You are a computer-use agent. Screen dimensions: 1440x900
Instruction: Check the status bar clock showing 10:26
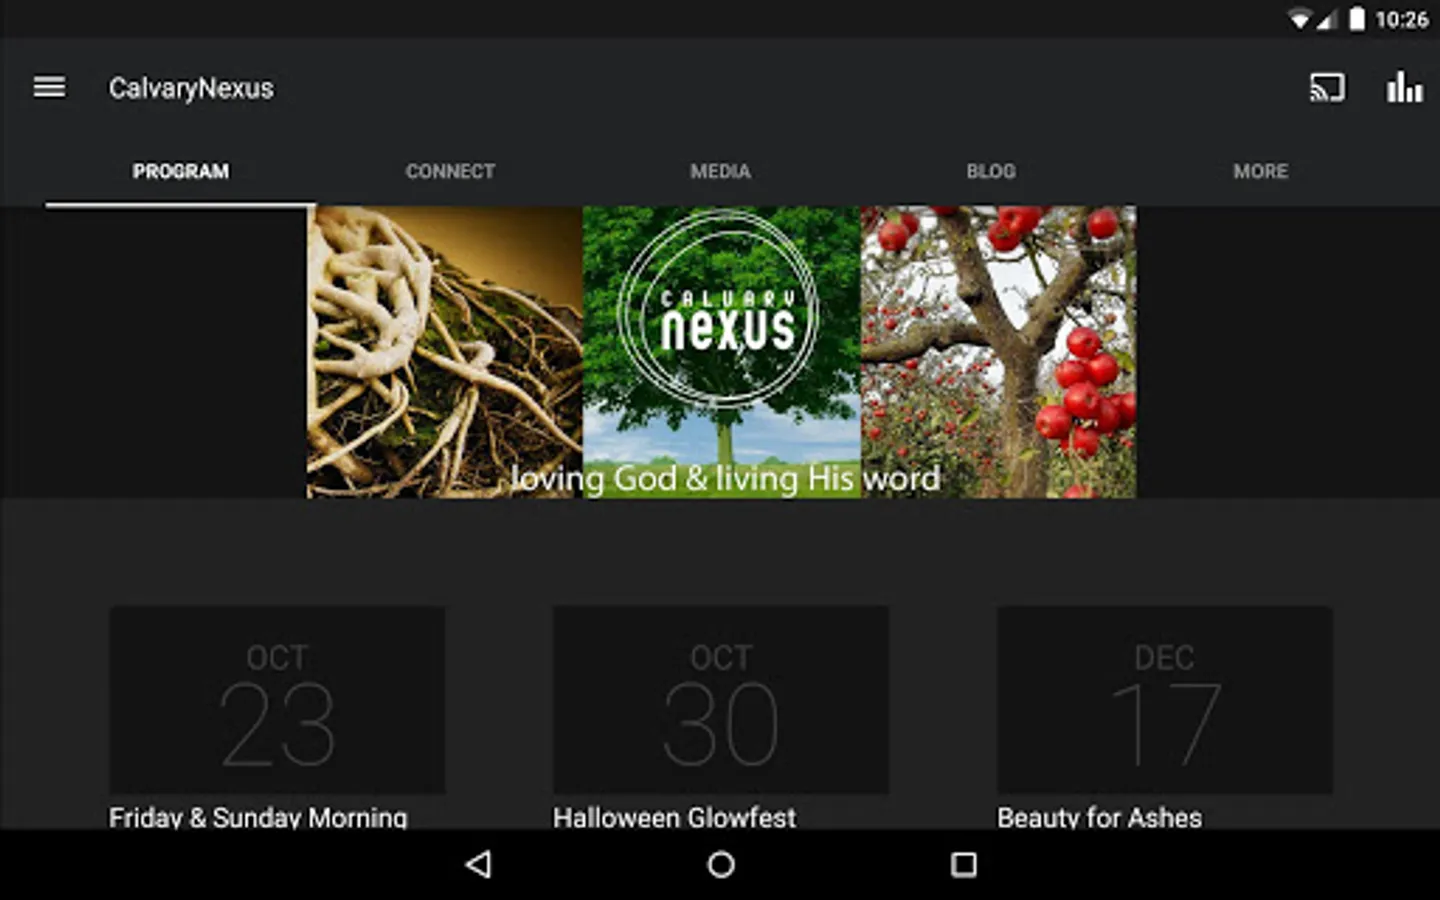(x=1401, y=19)
